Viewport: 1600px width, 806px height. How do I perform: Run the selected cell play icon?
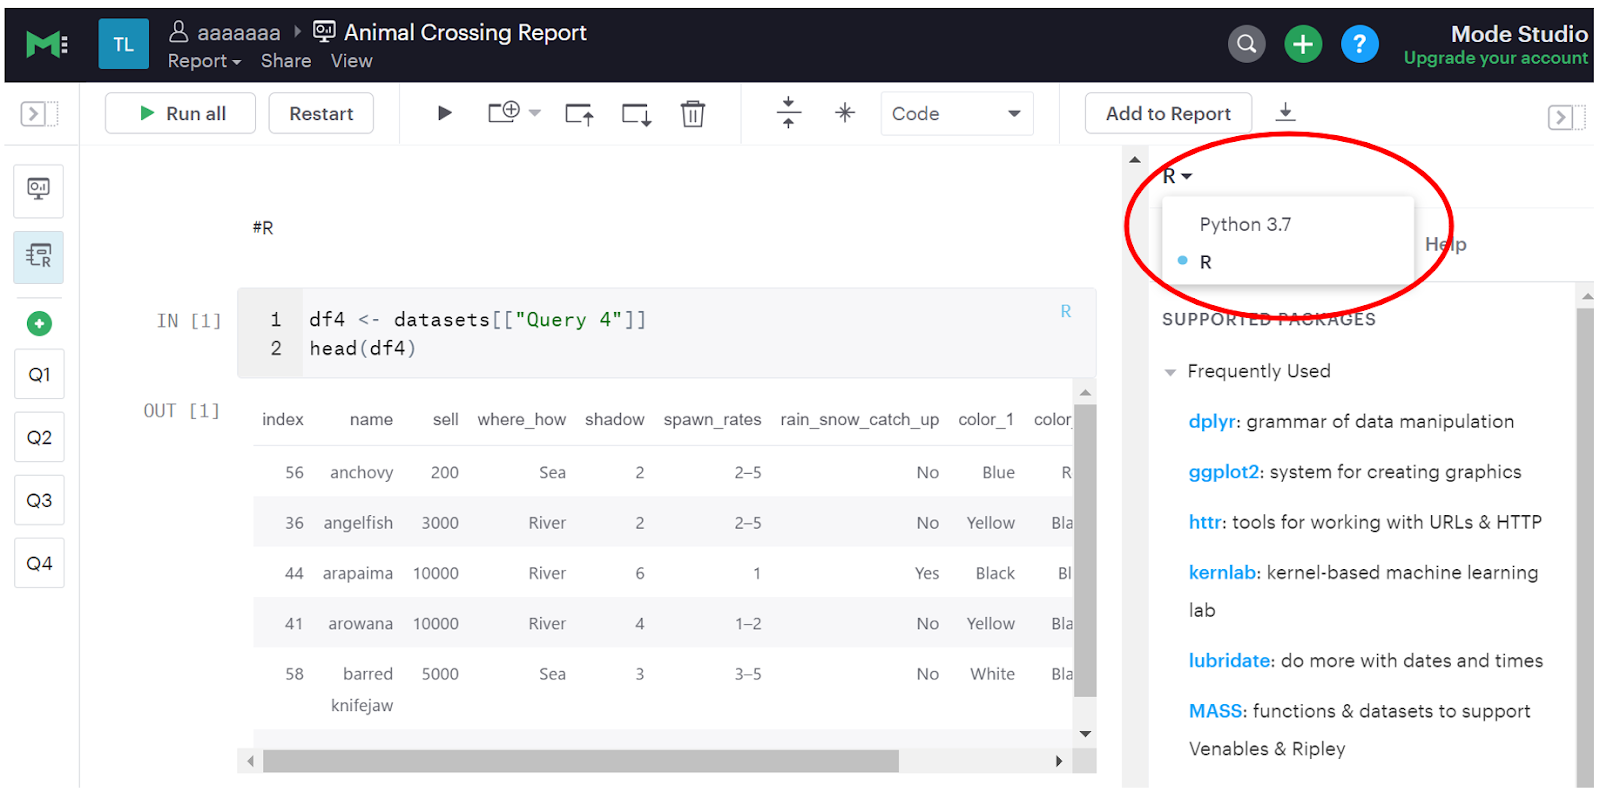pyautogui.click(x=445, y=113)
